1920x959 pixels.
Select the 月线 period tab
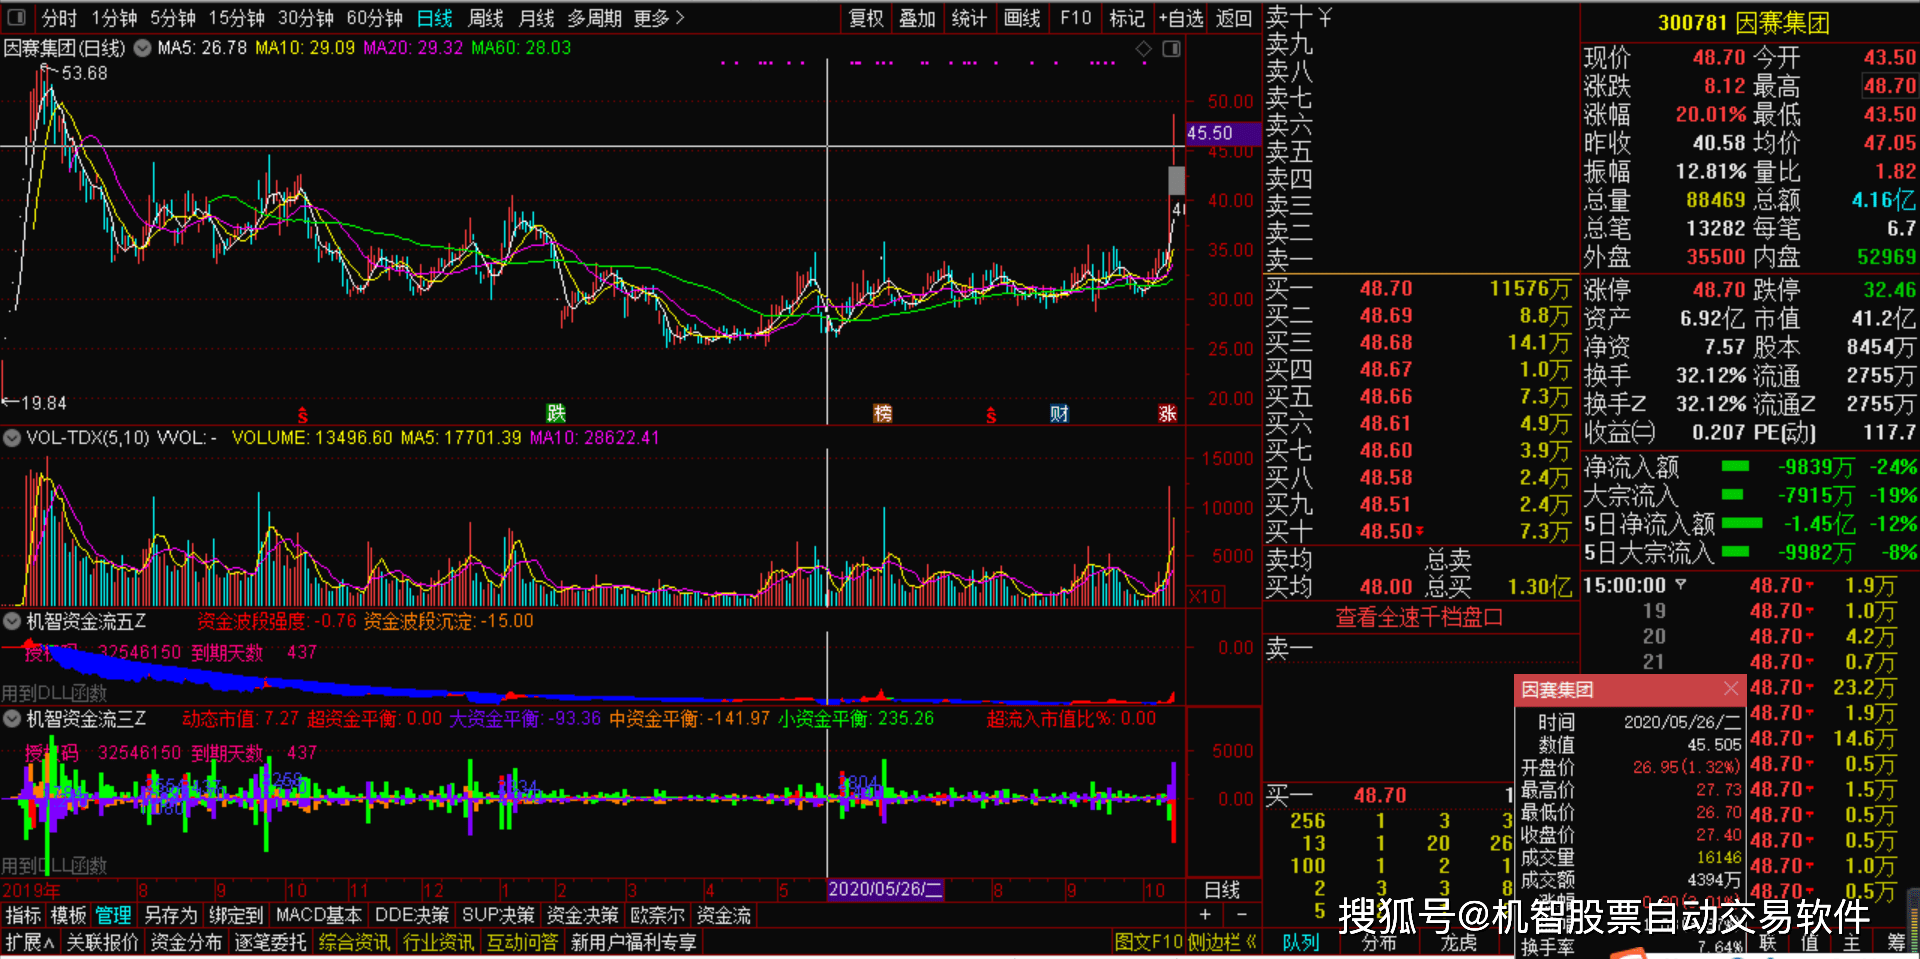click(x=537, y=18)
